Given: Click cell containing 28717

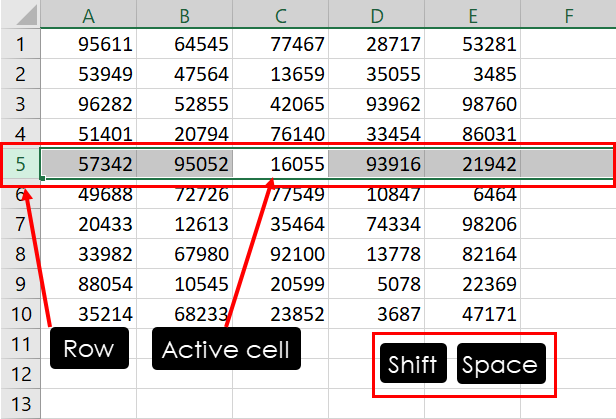Looking at the screenshot, I should [x=376, y=44].
